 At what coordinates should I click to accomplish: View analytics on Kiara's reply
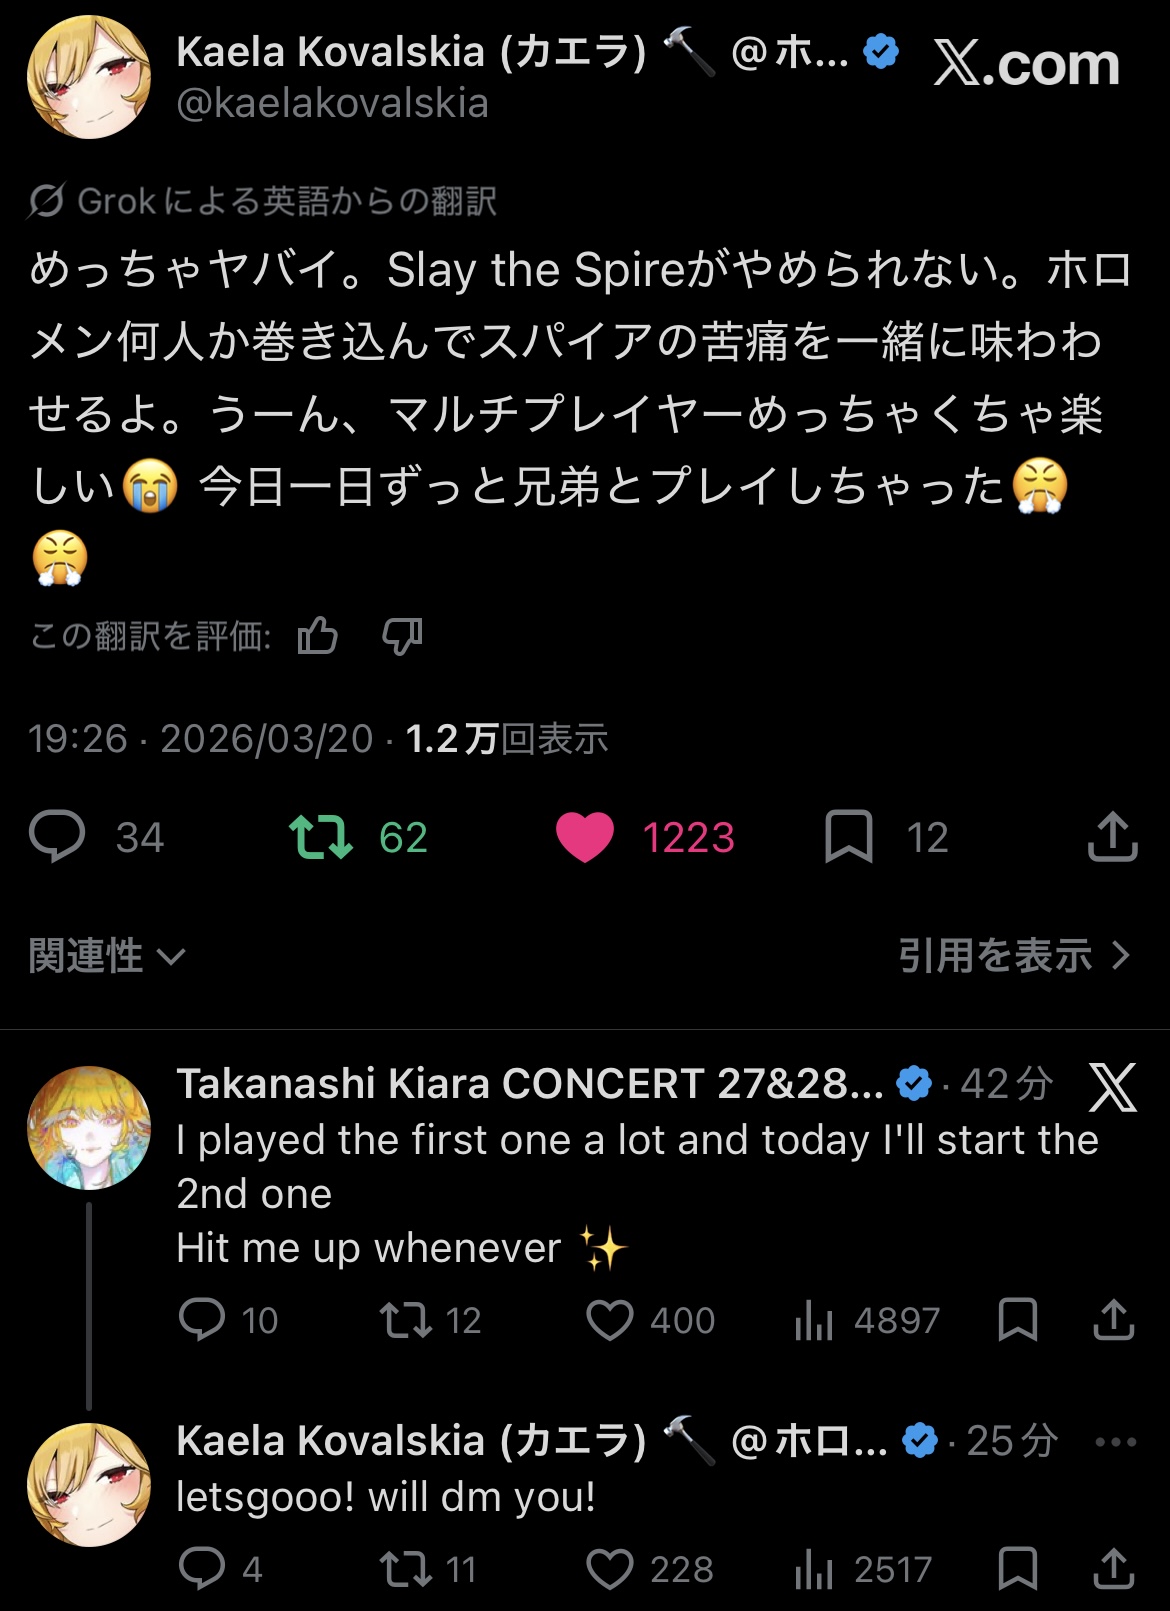pyautogui.click(x=814, y=1320)
